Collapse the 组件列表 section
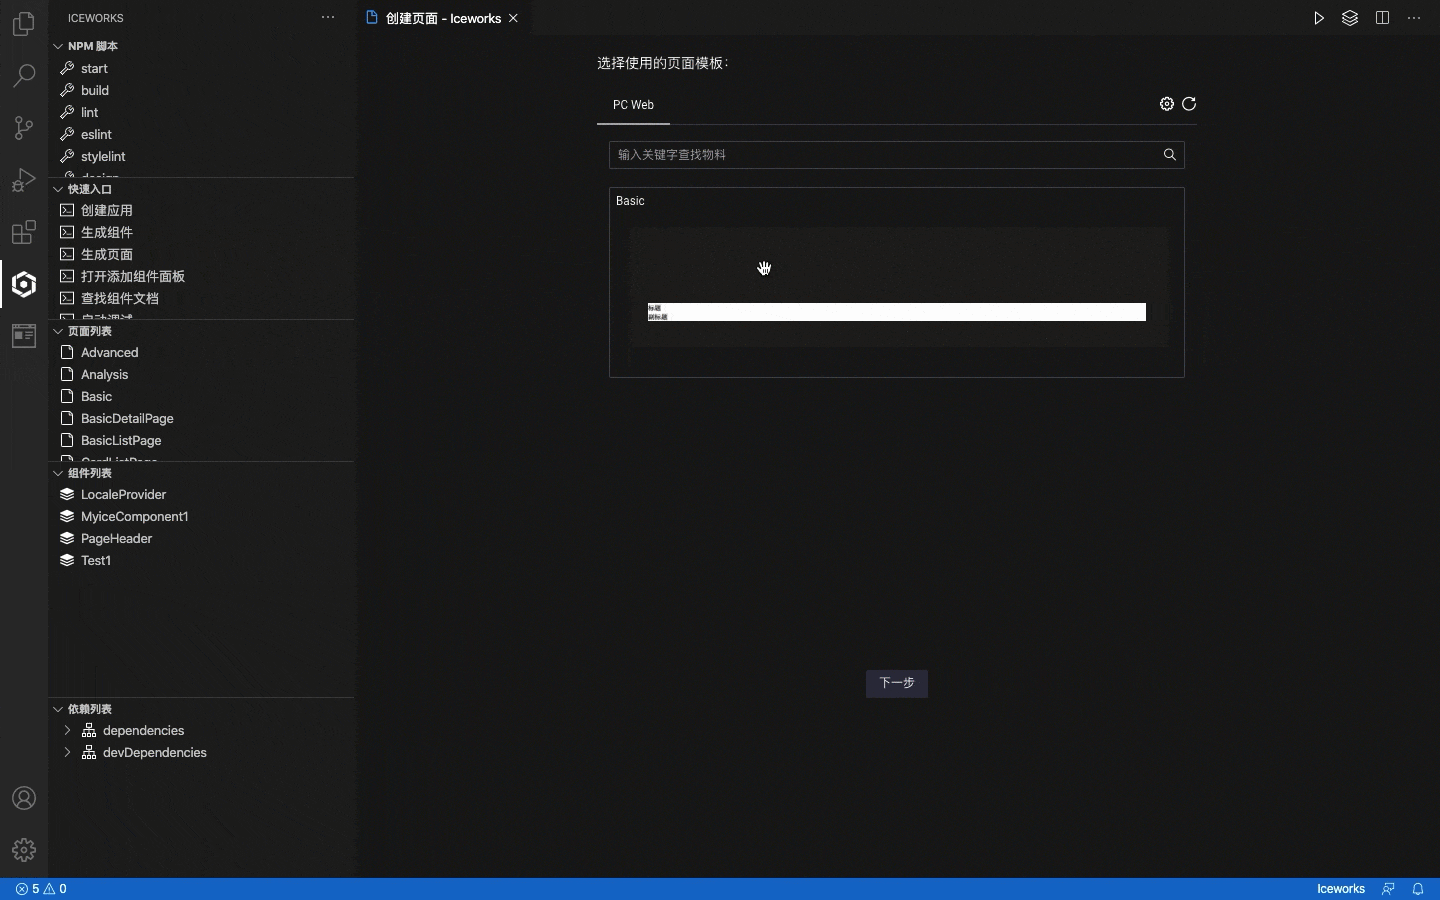 (58, 473)
